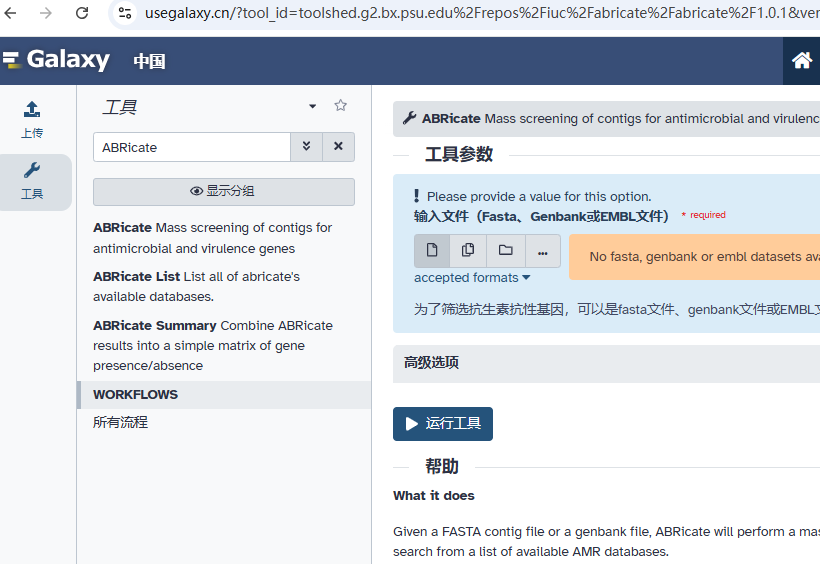820x564 pixels.
Task: Click the ellipsis more-options input button
Action: pos(543,251)
